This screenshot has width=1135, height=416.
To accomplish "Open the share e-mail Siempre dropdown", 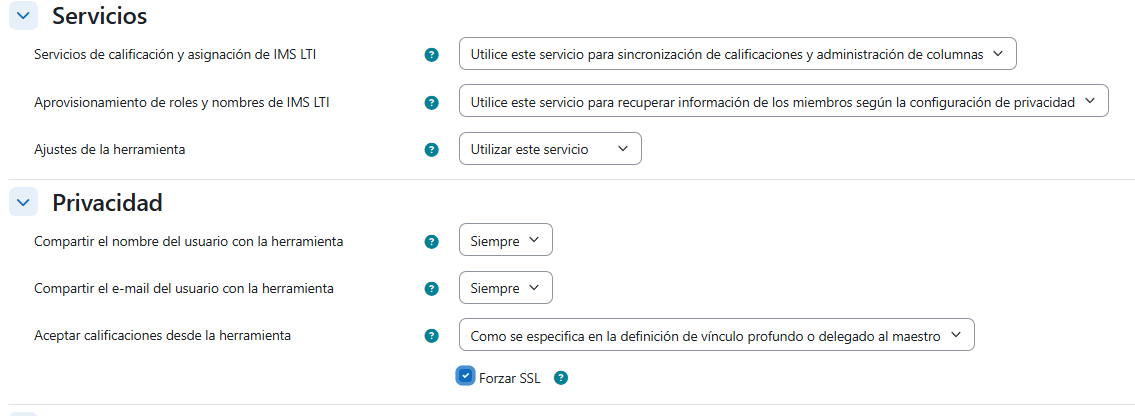I will pyautogui.click(x=505, y=288).
